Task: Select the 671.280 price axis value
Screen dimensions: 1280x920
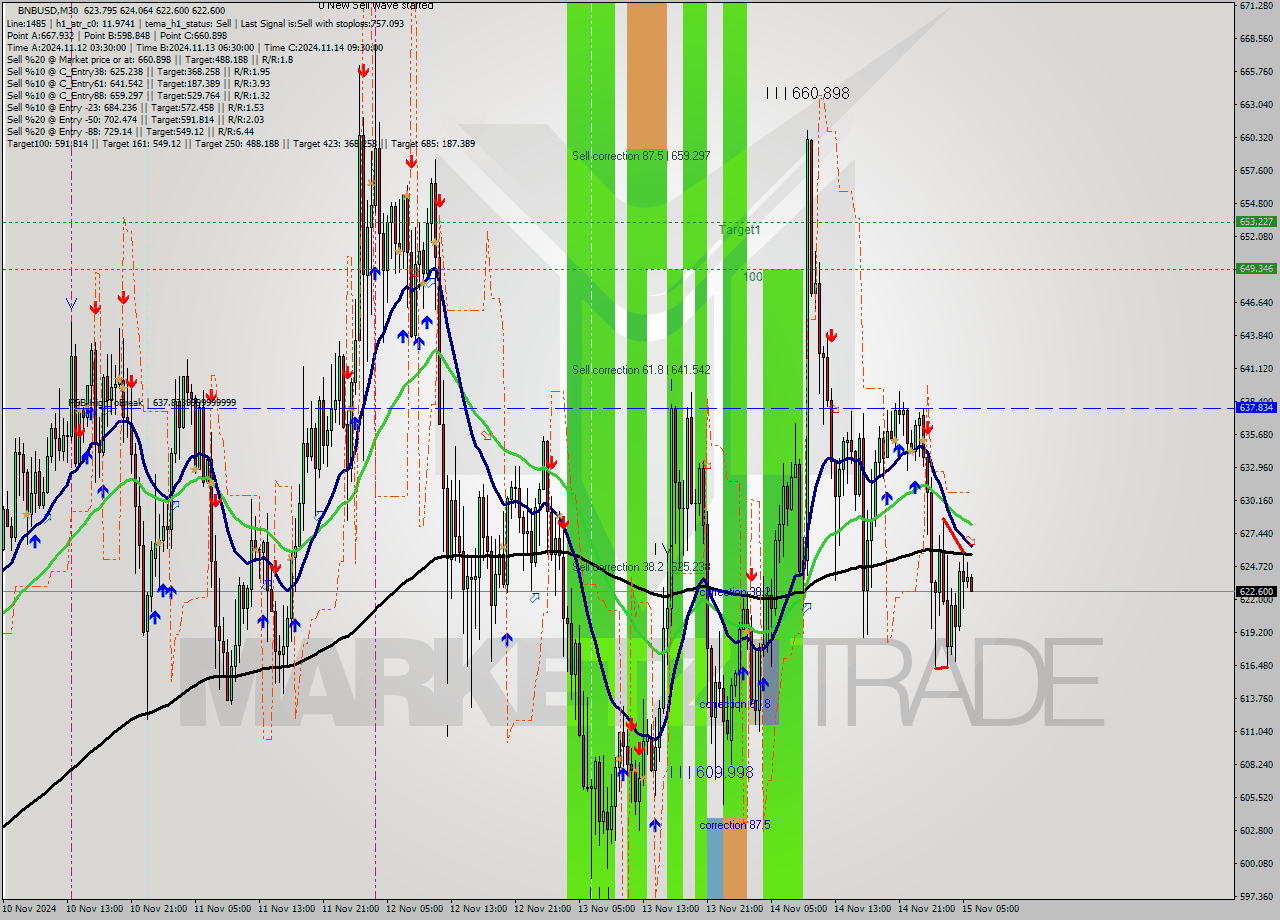Action: click(1256, 6)
